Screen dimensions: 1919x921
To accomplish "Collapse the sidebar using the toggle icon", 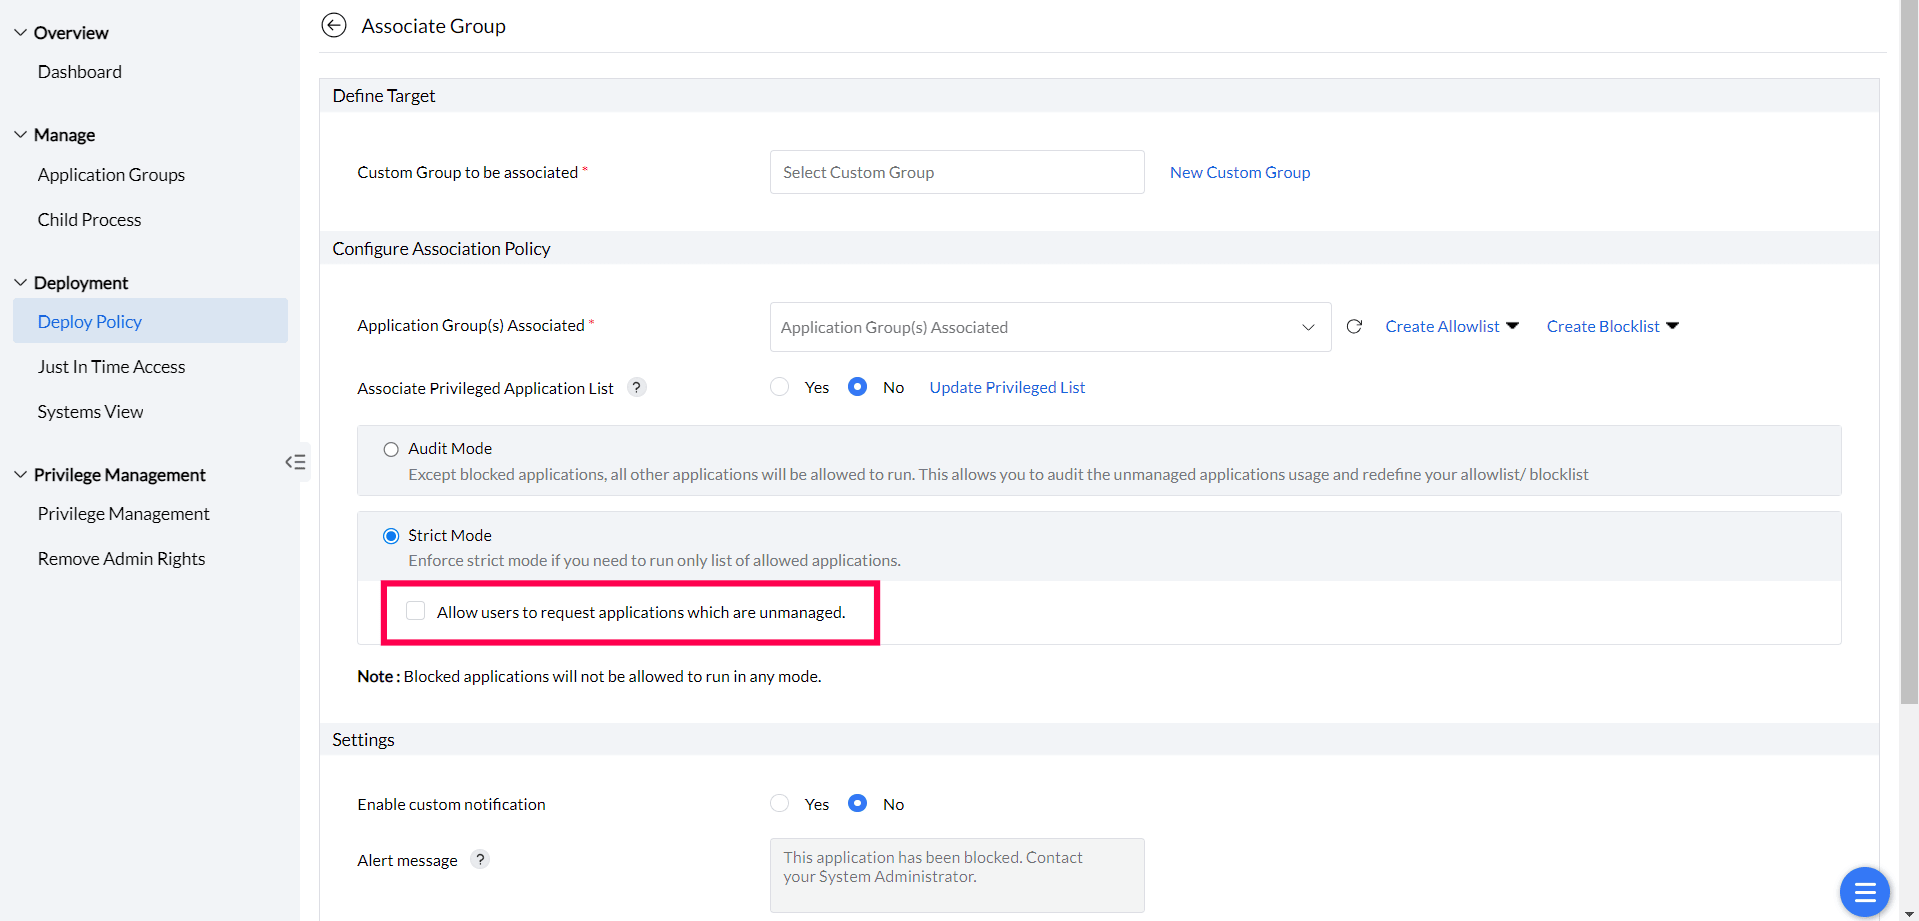I will 295,462.
